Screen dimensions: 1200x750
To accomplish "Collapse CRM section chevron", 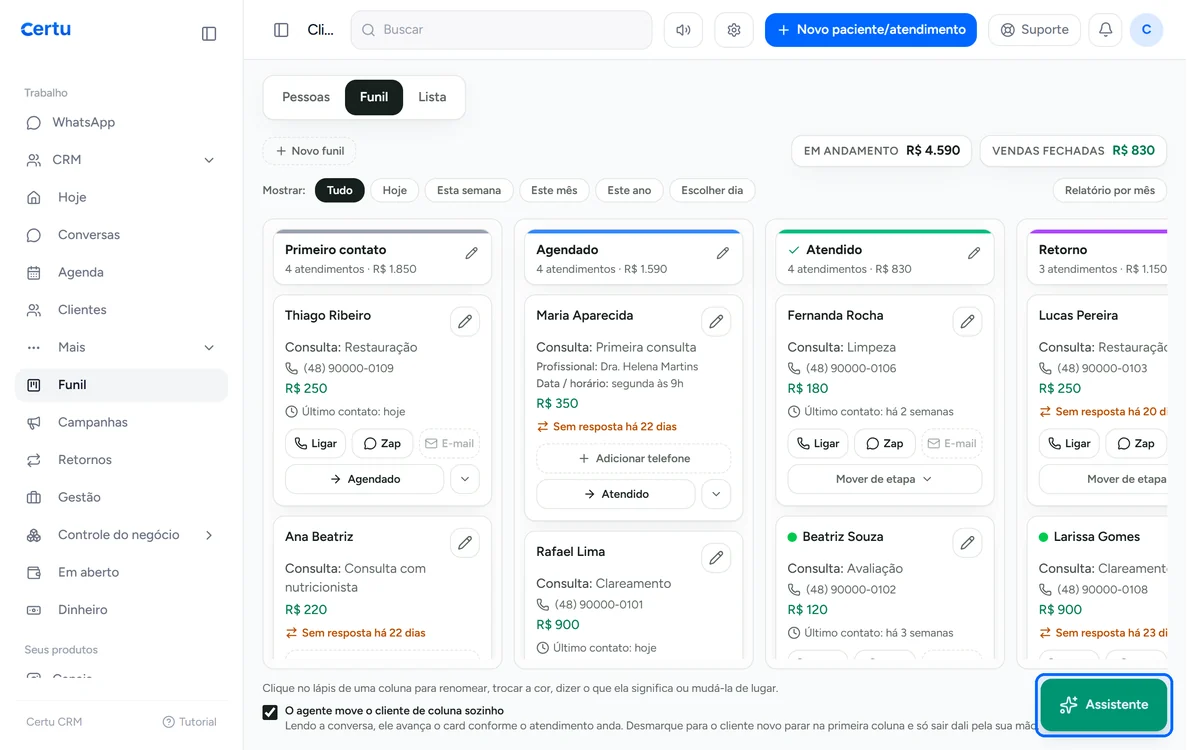I will 209,160.
